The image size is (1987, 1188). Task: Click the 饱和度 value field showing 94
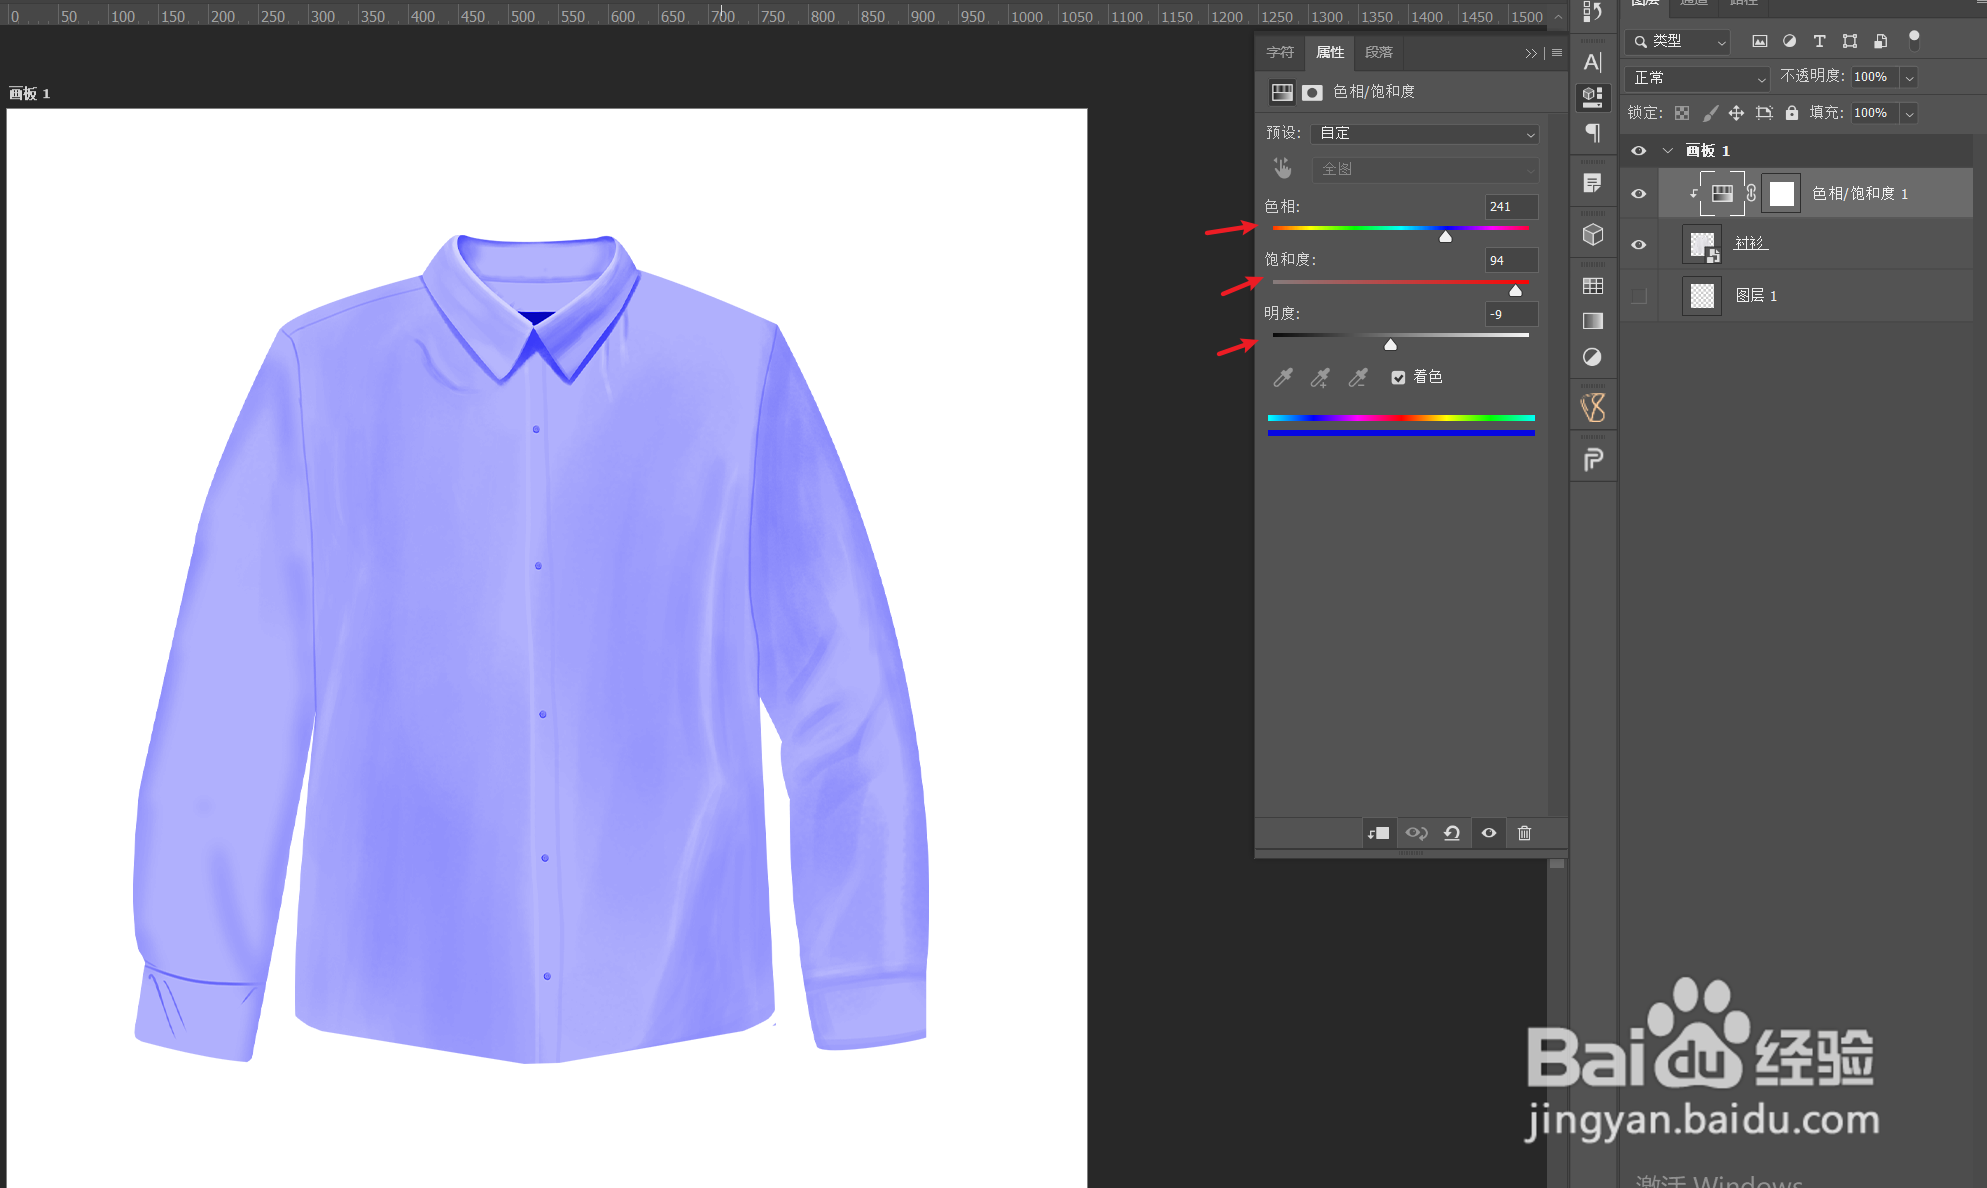[x=1511, y=261]
